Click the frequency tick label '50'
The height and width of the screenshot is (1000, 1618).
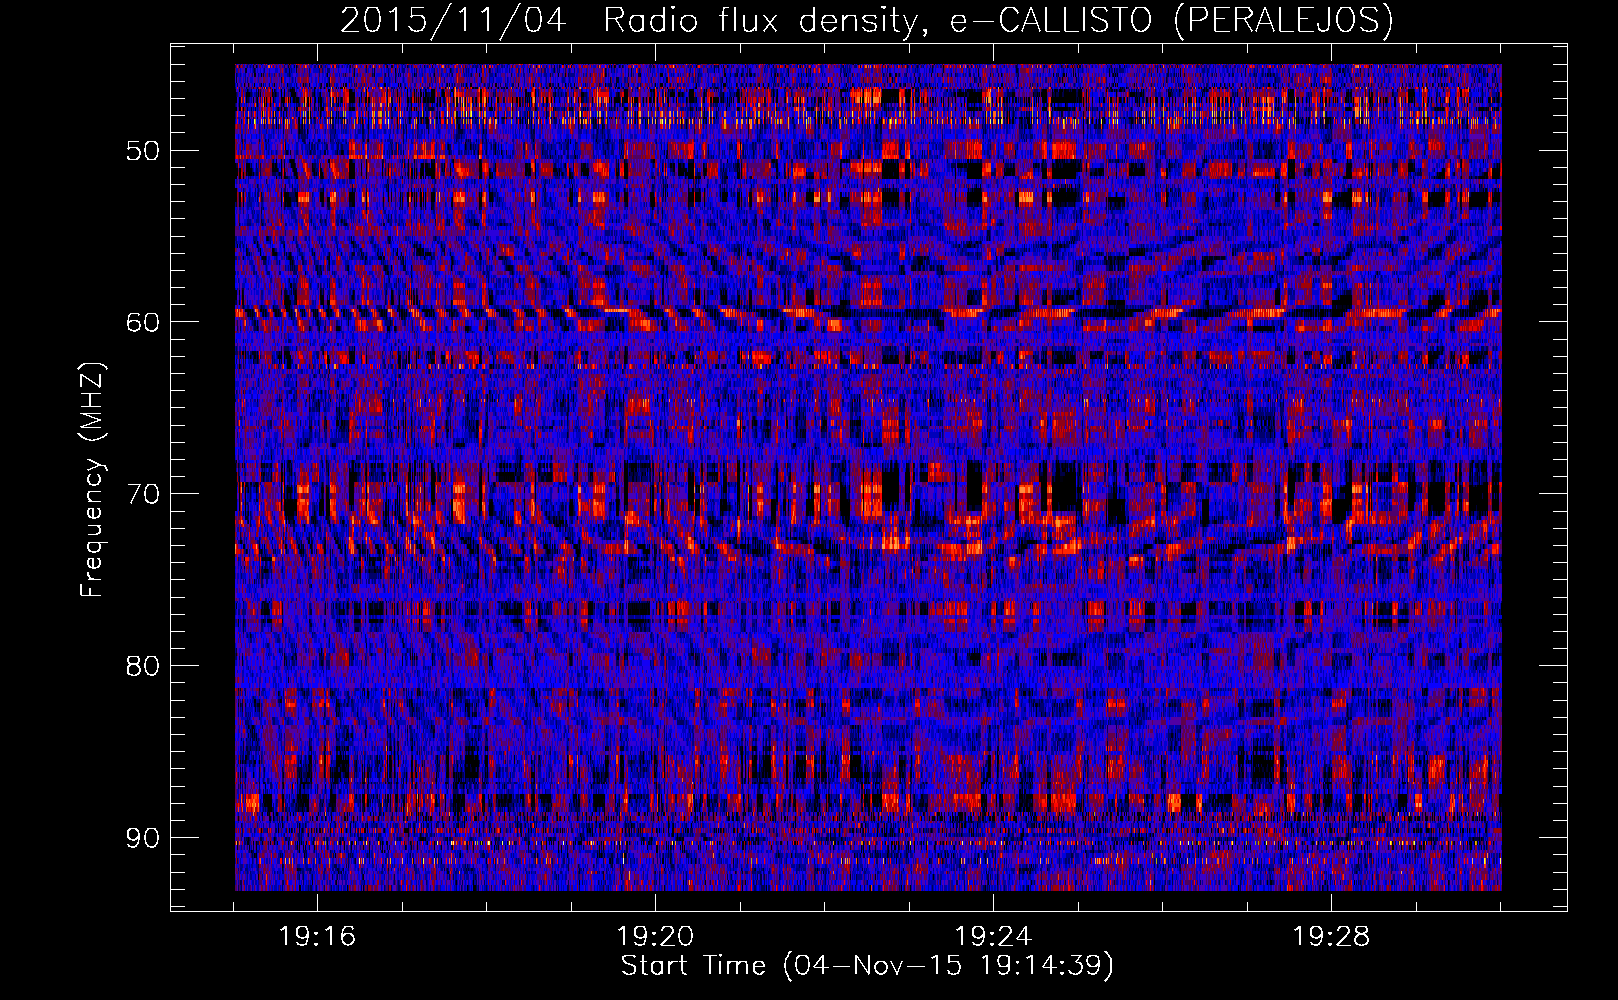coord(142,152)
